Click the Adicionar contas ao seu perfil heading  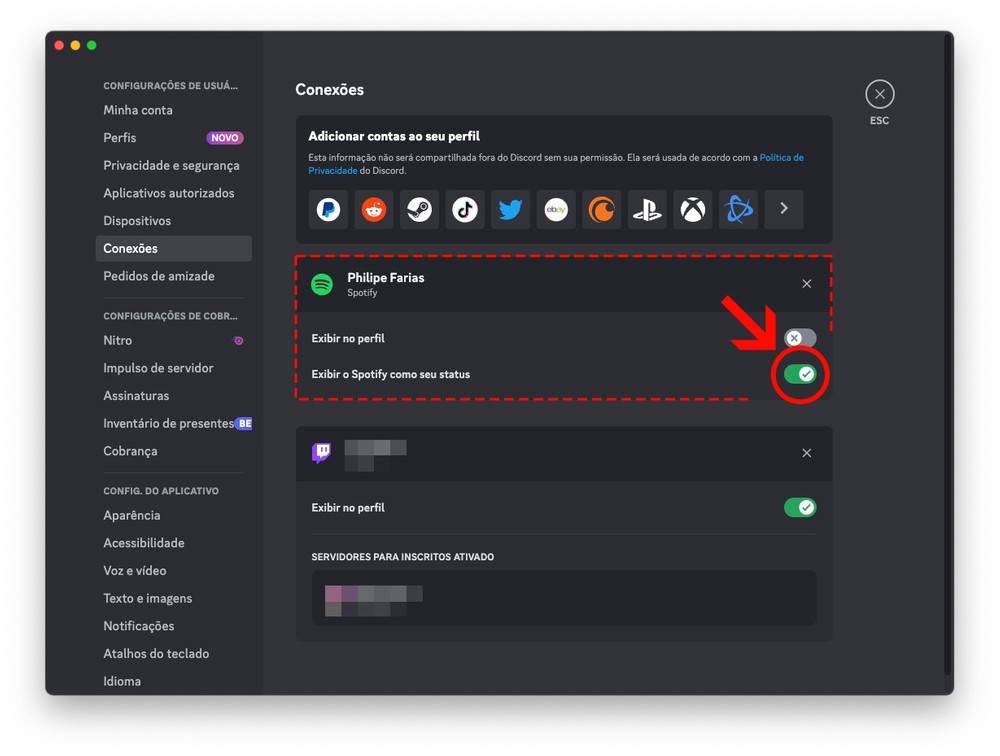(x=394, y=136)
